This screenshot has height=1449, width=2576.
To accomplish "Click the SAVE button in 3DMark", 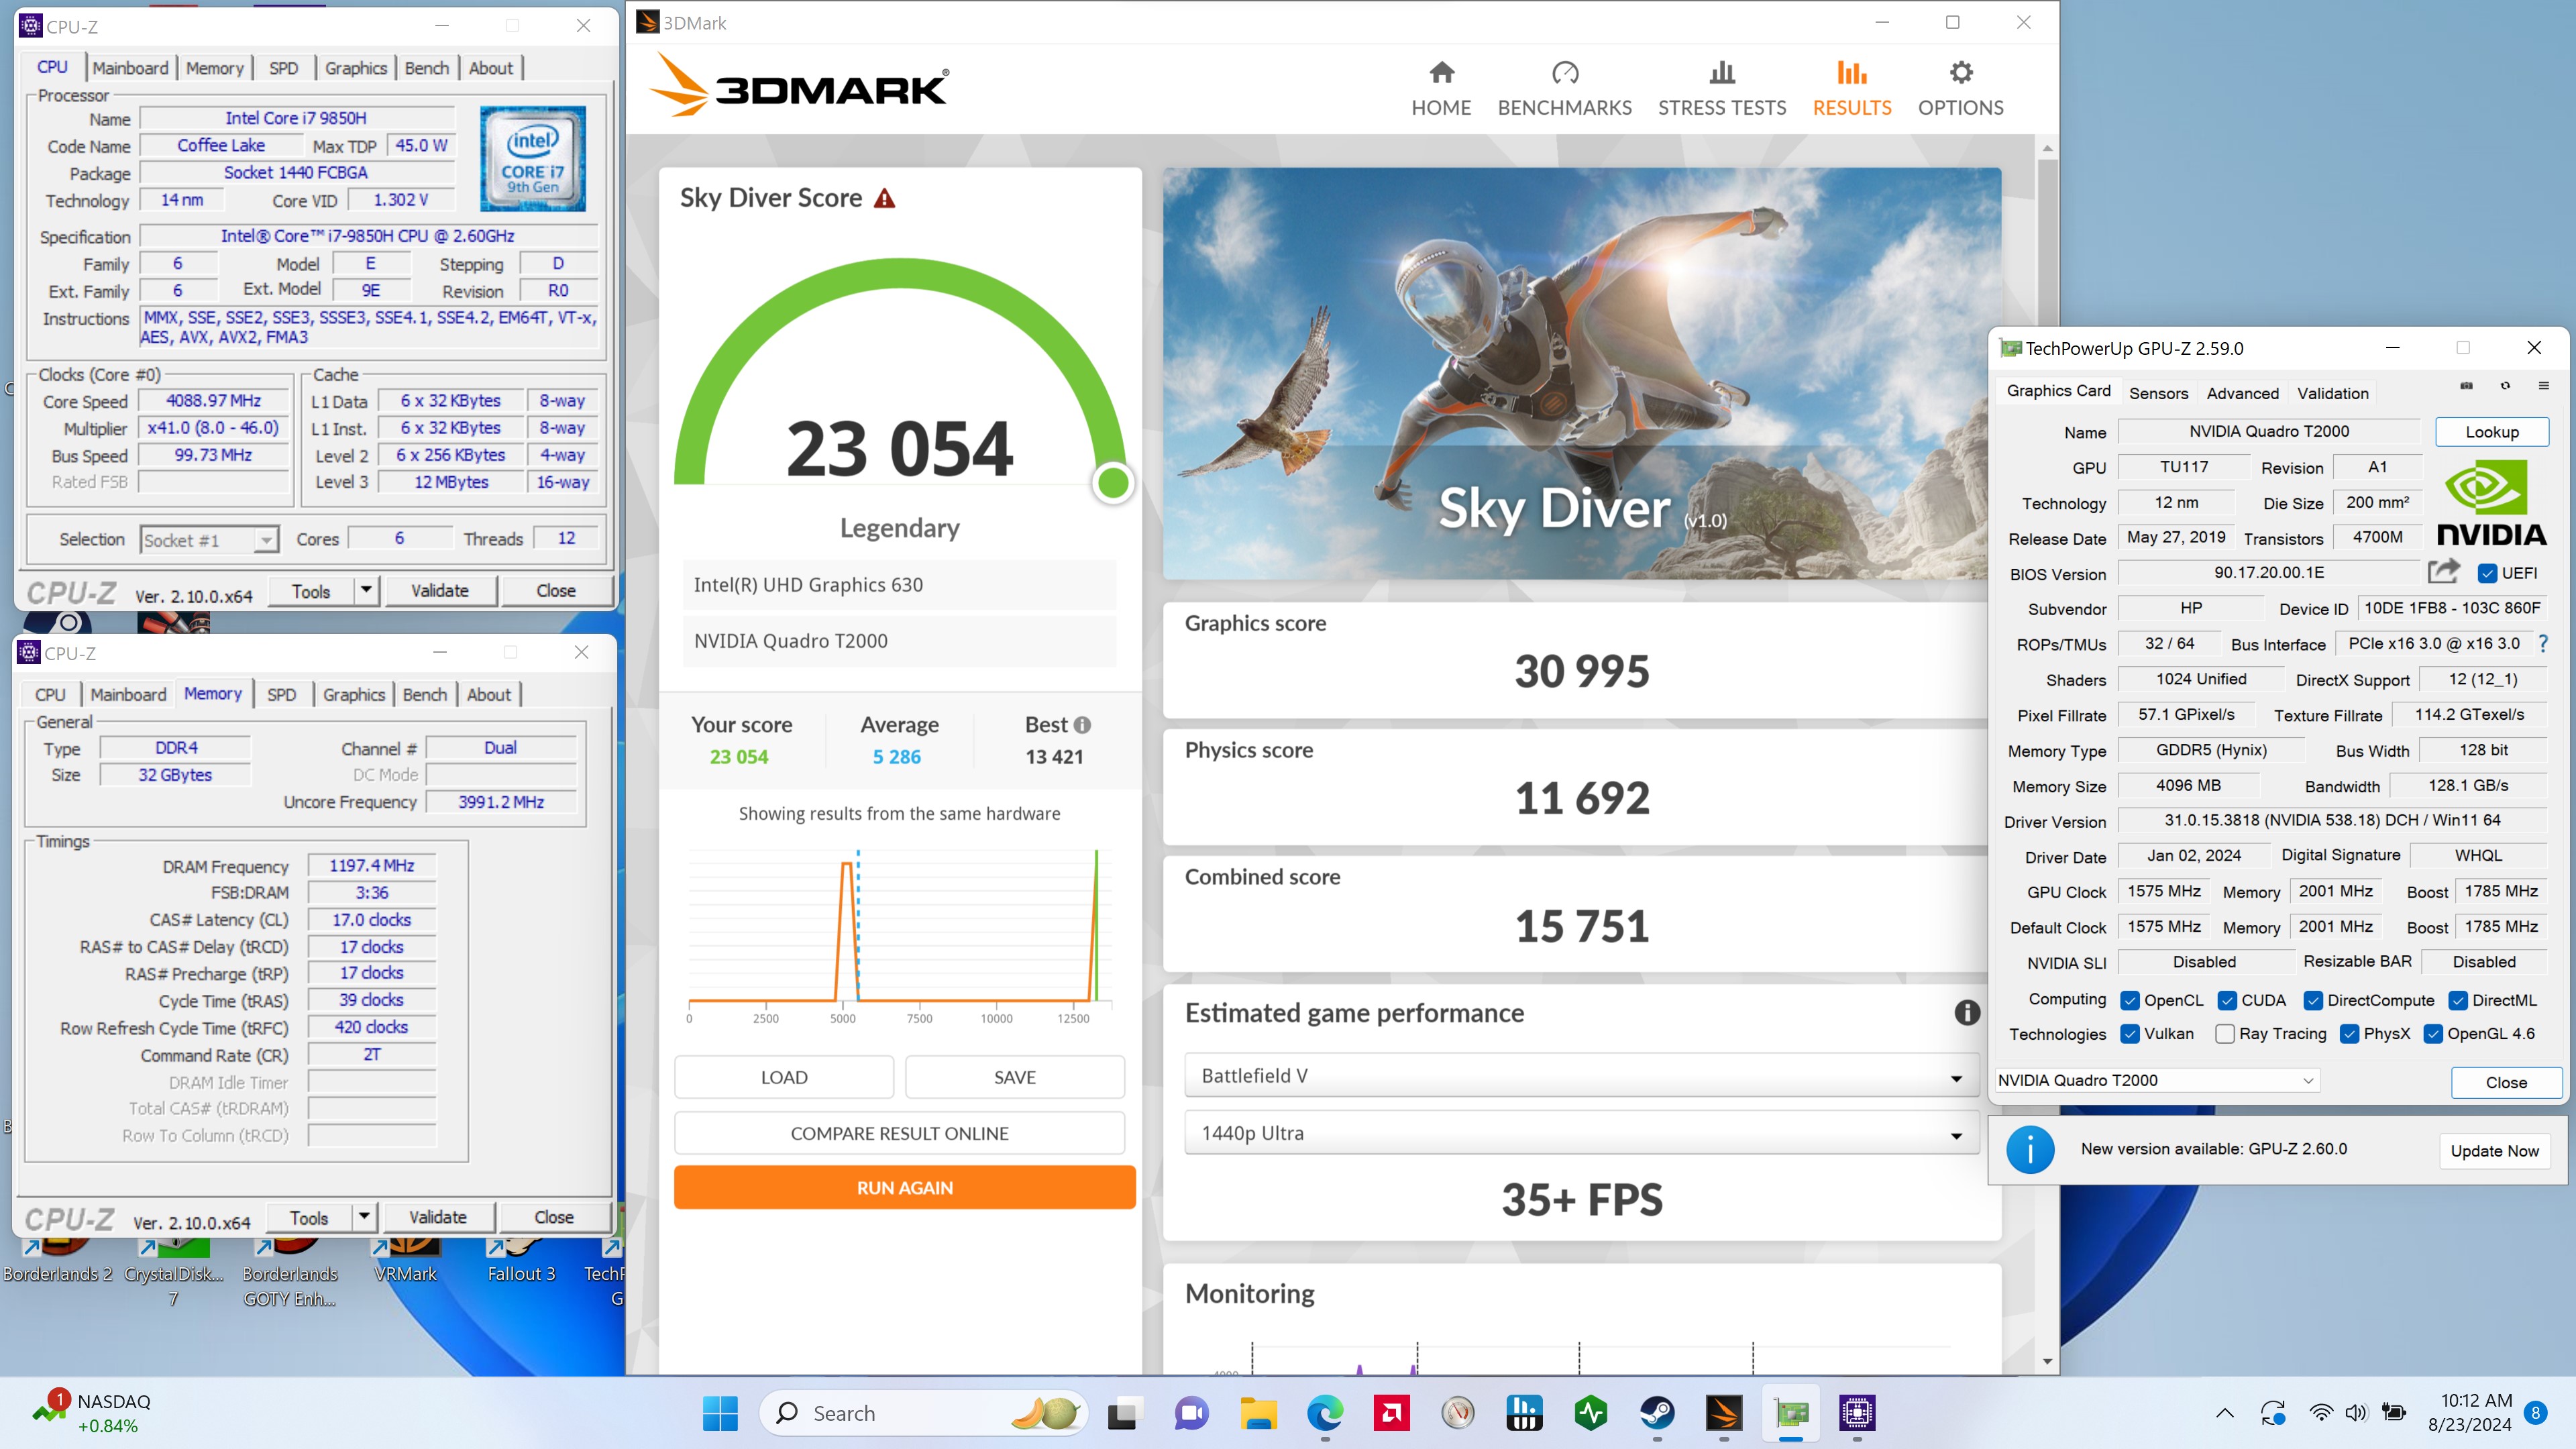I will tap(1014, 1077).
